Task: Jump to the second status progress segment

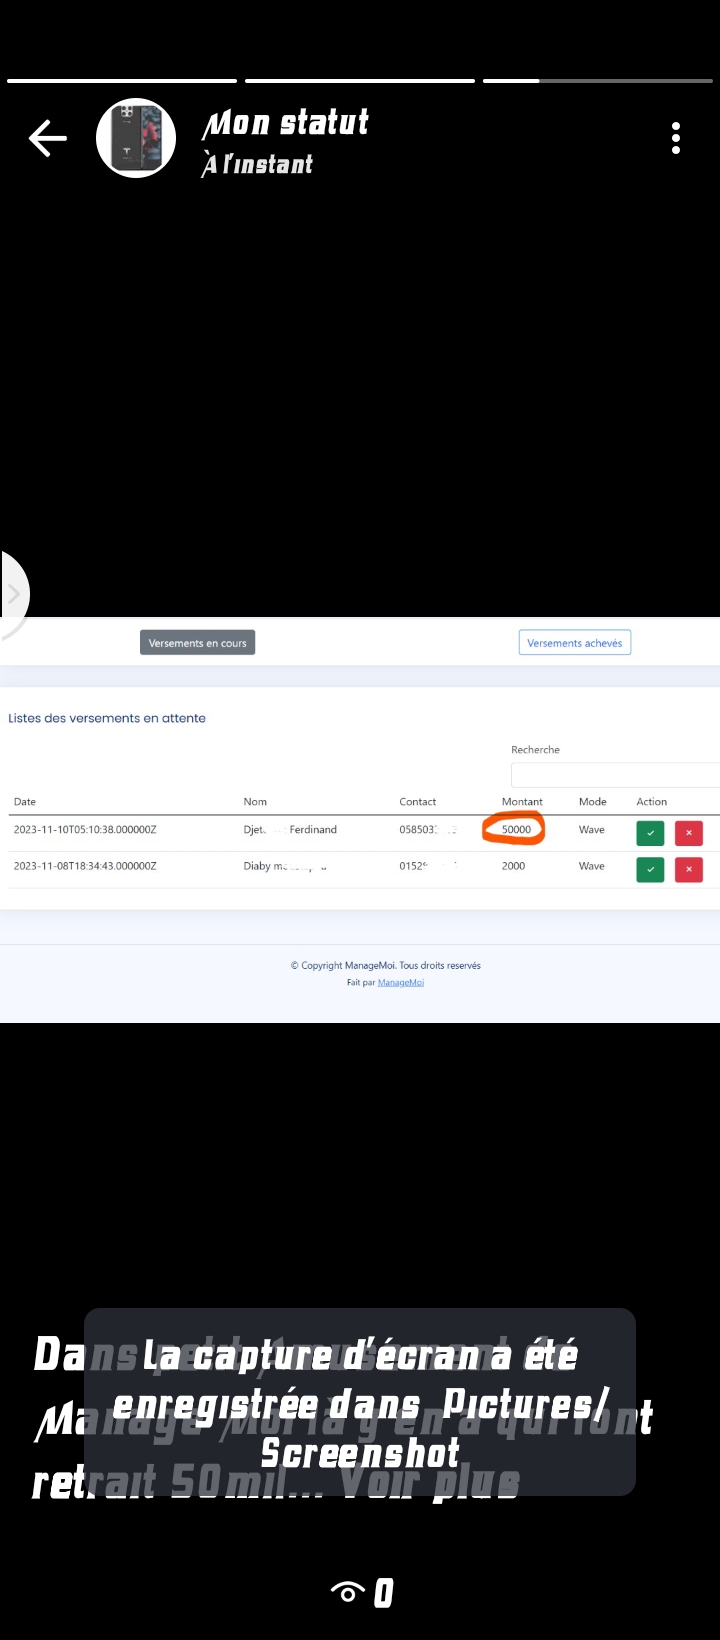Action: click(359, 81)
